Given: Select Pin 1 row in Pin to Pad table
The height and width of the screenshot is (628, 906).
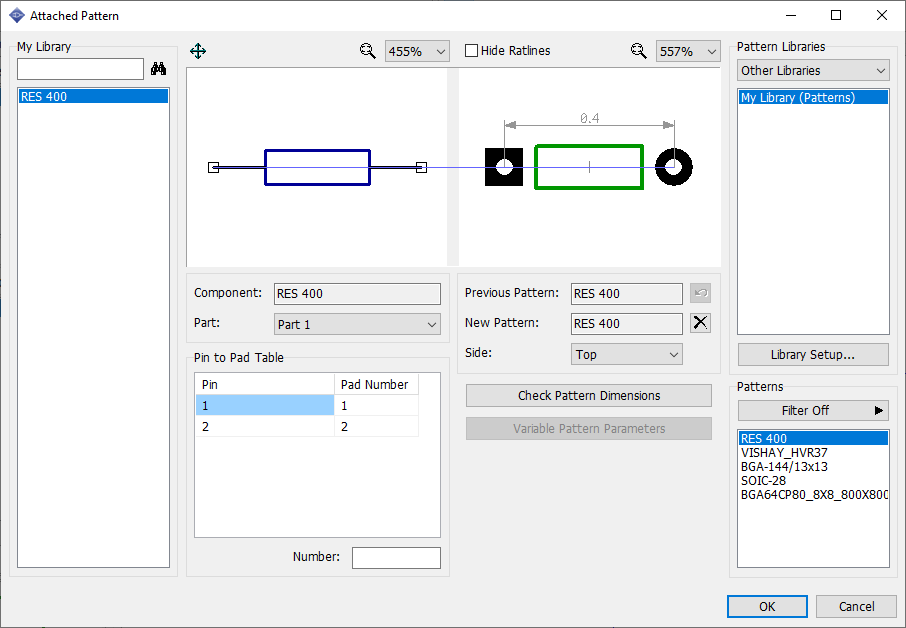Looking at the screenshot, I should click(265, 406).
